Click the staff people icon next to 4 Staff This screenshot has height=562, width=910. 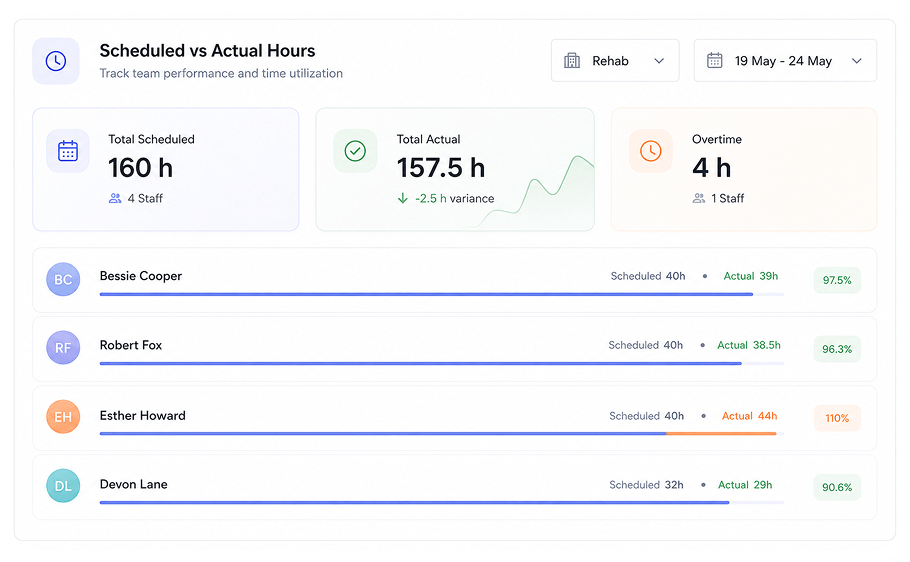click(x=115, y=199)
